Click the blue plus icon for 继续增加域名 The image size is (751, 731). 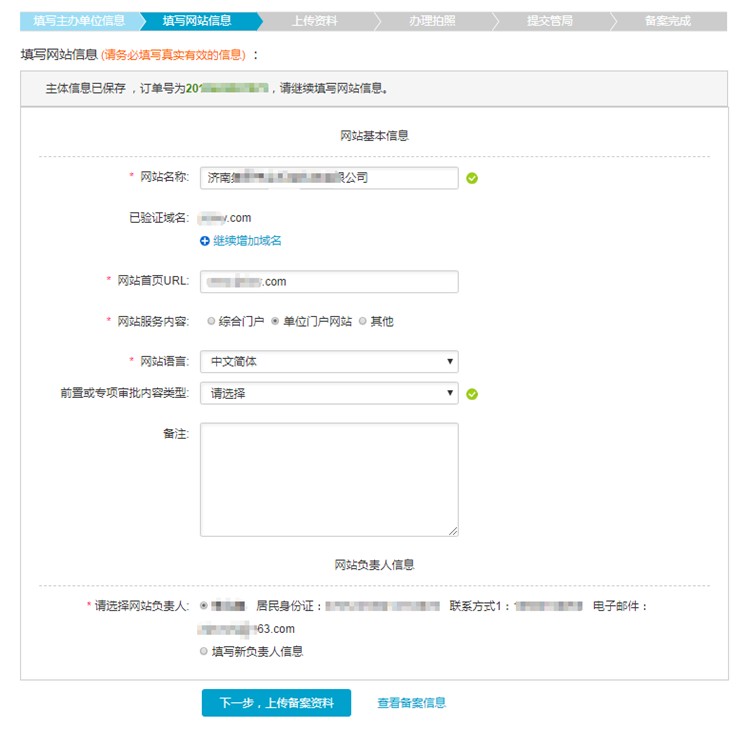(205, 241)
